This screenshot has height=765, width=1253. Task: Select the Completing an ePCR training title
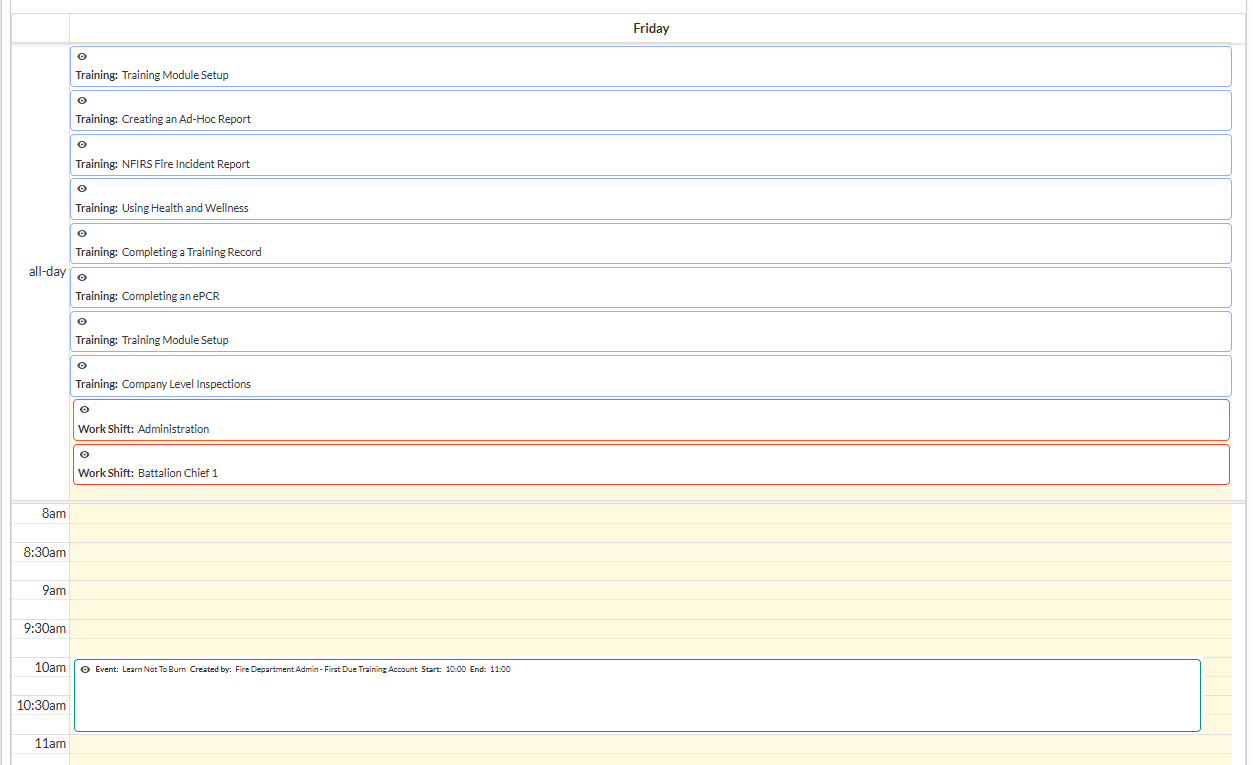[170, 296]
